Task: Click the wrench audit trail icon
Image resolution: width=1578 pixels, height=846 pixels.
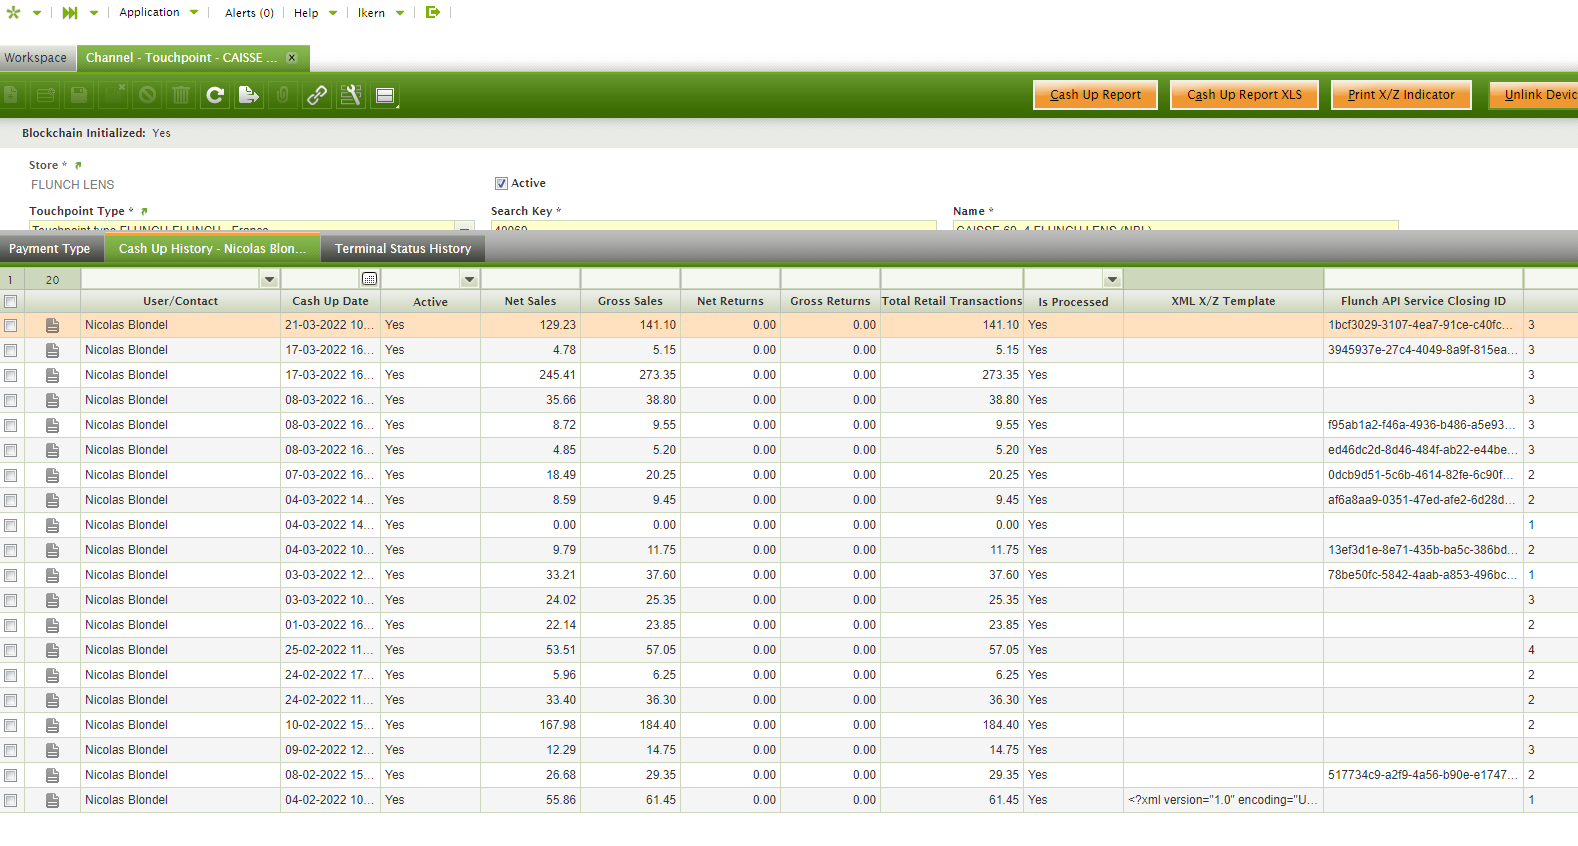Action: (351, 95)
